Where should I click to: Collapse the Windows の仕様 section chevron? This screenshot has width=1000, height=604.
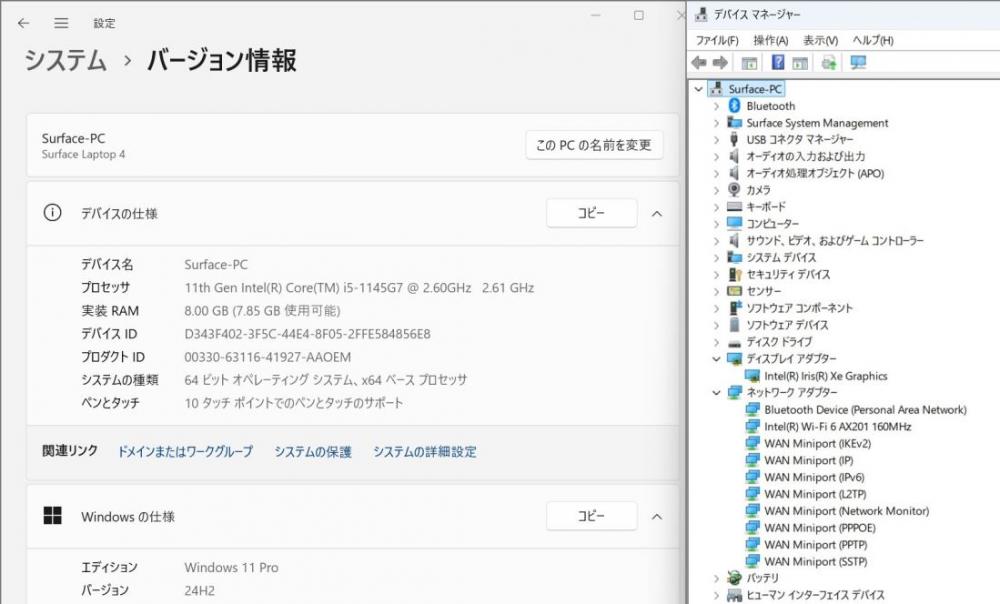click(x=657, y=517)
